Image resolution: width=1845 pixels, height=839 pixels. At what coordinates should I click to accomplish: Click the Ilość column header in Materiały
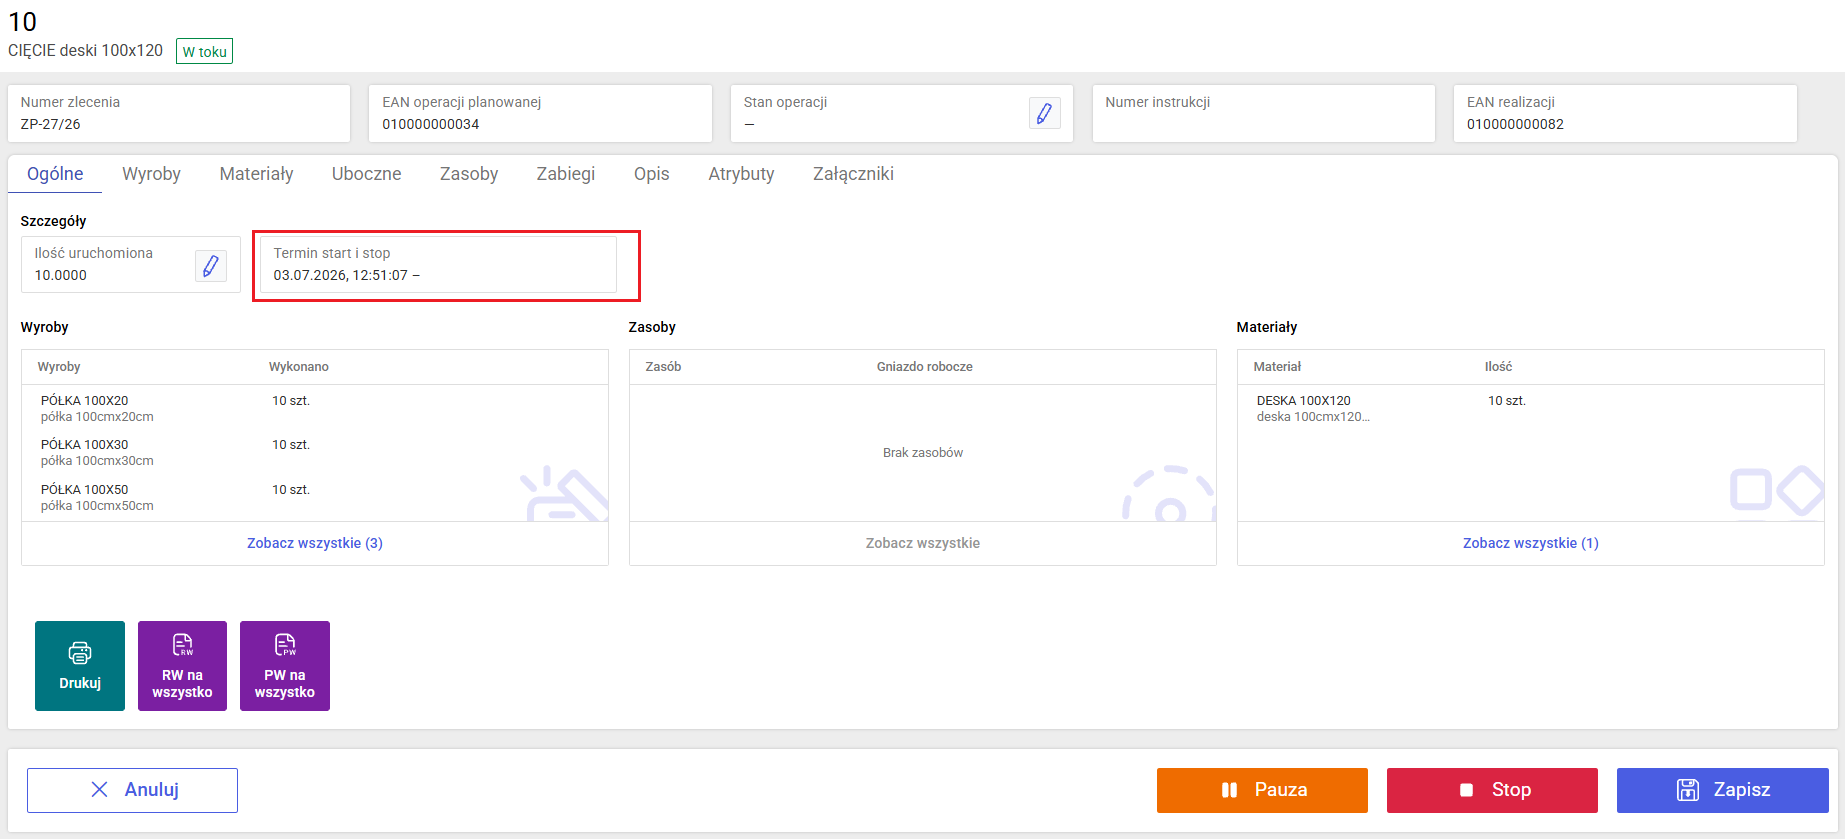click(x=1498, y=367)
